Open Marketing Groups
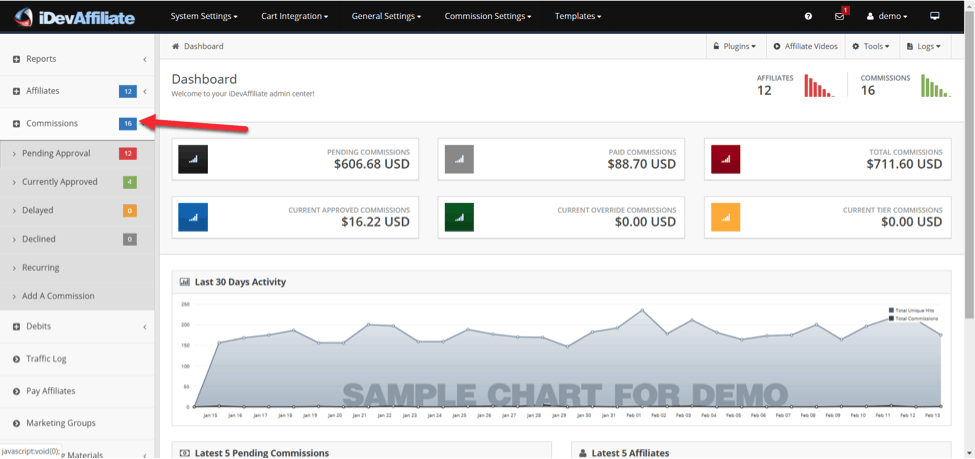This screenshot has width=975, height=459. pos(77,424)
